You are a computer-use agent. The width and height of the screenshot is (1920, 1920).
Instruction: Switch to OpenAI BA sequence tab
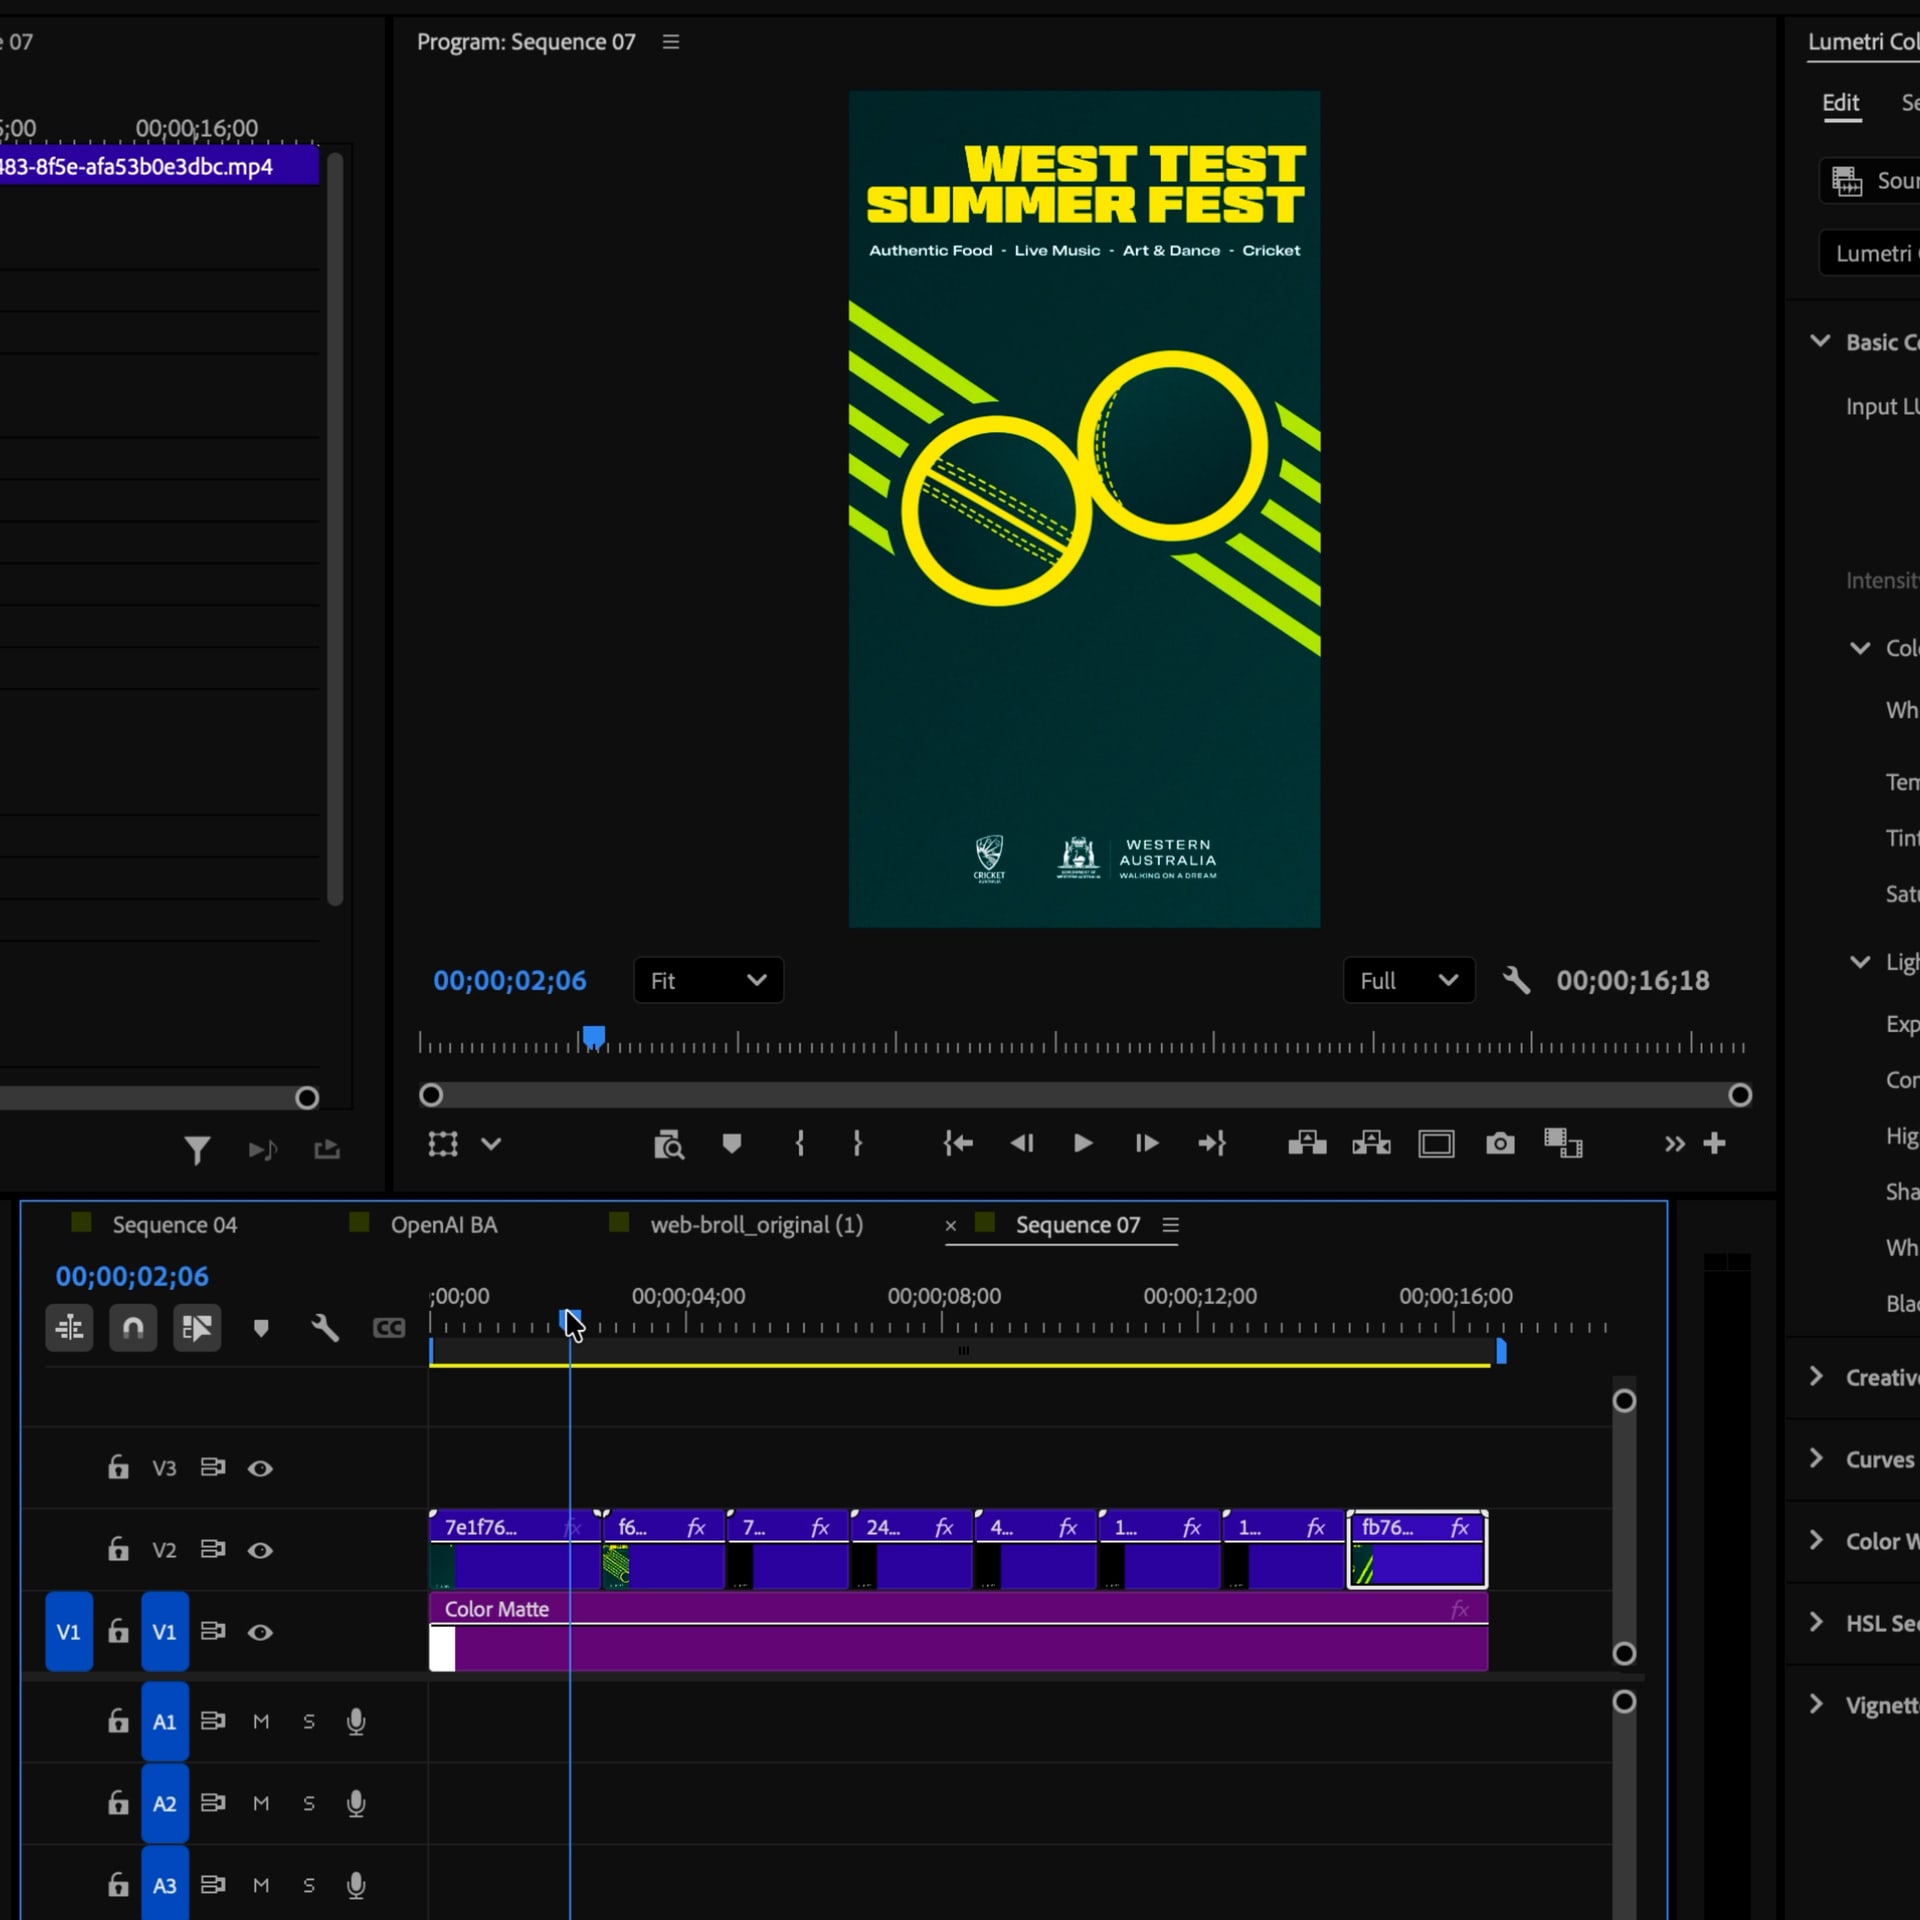tap(443, 1225)
